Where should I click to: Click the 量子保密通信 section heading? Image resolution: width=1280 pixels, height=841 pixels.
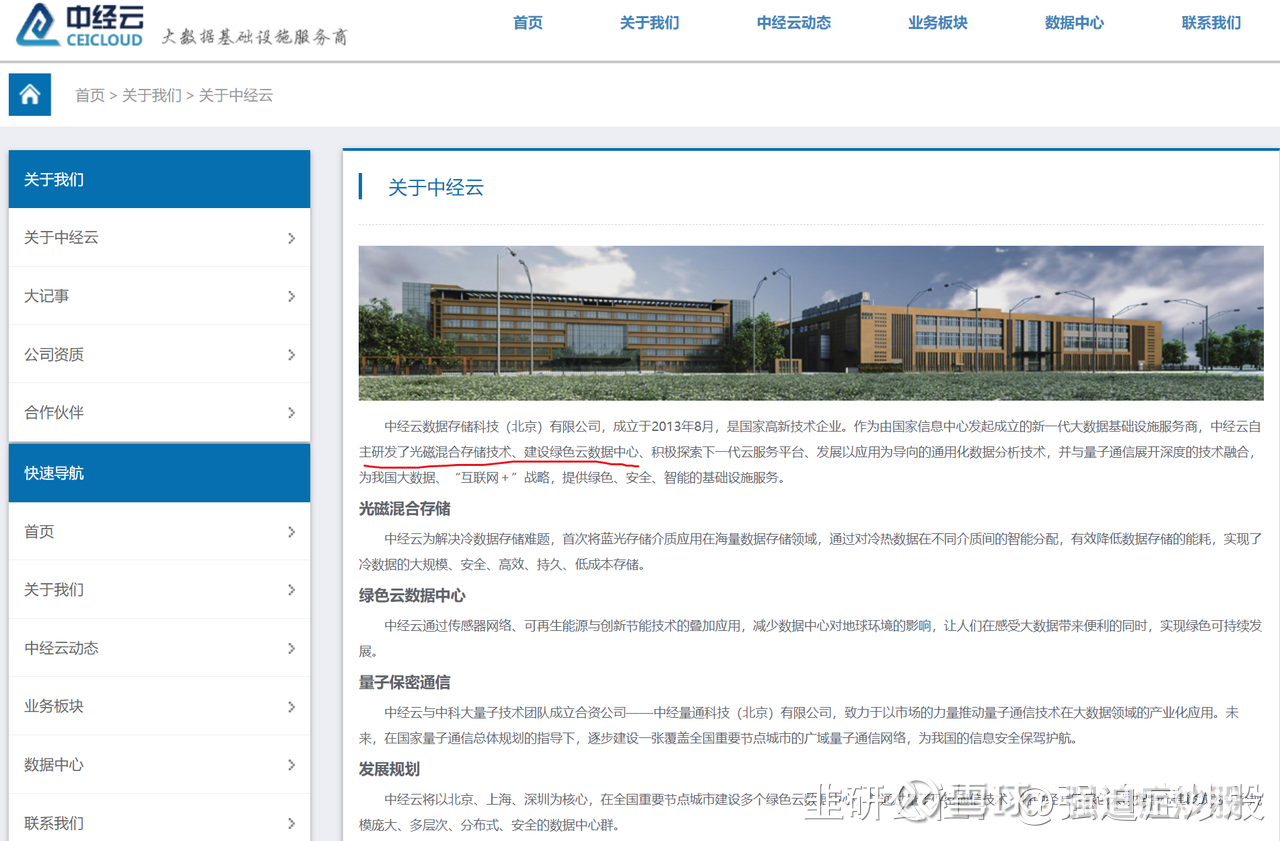tap(405, 682)
